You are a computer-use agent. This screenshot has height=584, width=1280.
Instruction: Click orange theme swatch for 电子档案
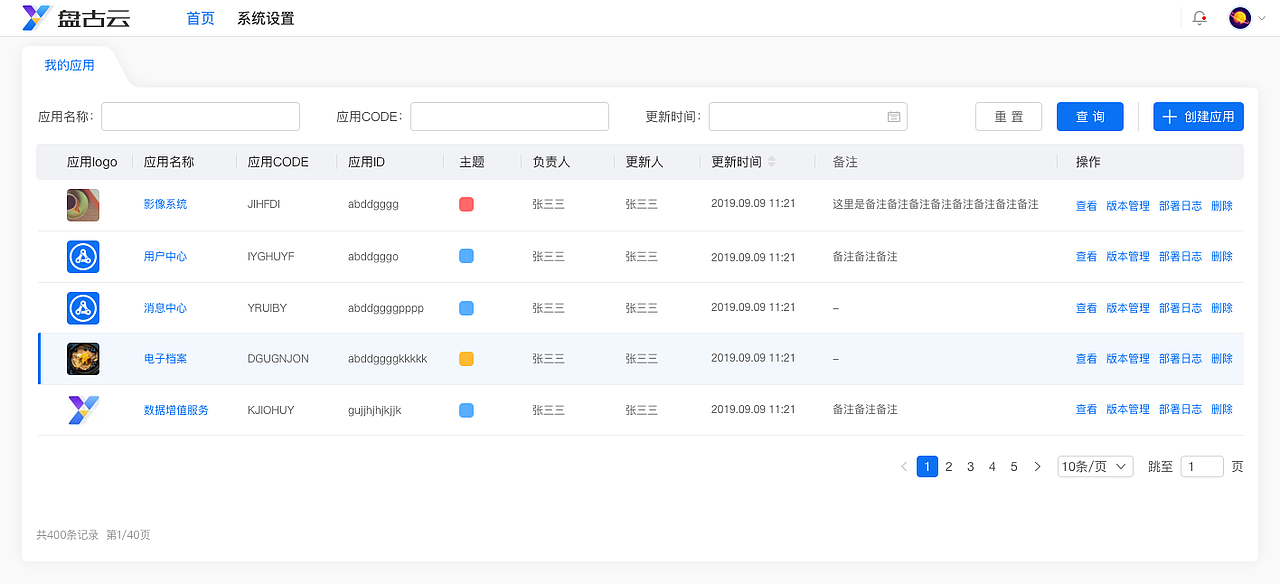466,359
